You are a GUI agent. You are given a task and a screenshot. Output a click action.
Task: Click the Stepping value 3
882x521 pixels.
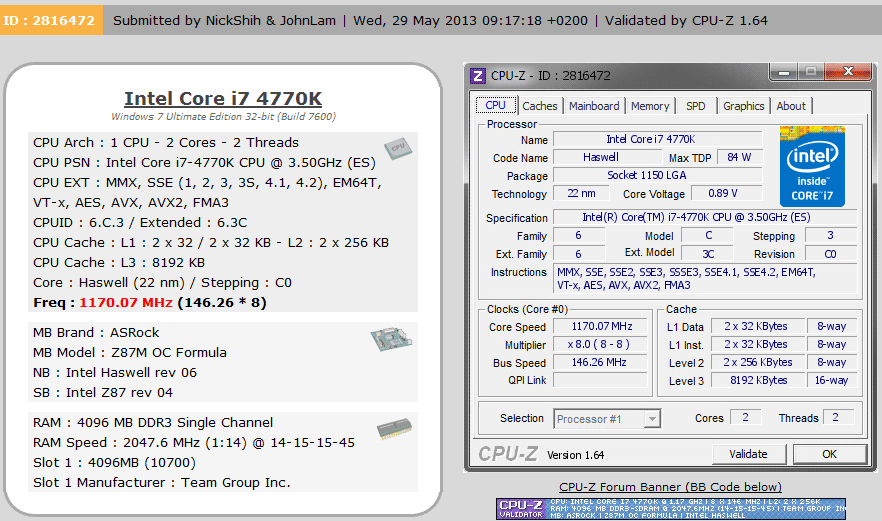[831, 235]
